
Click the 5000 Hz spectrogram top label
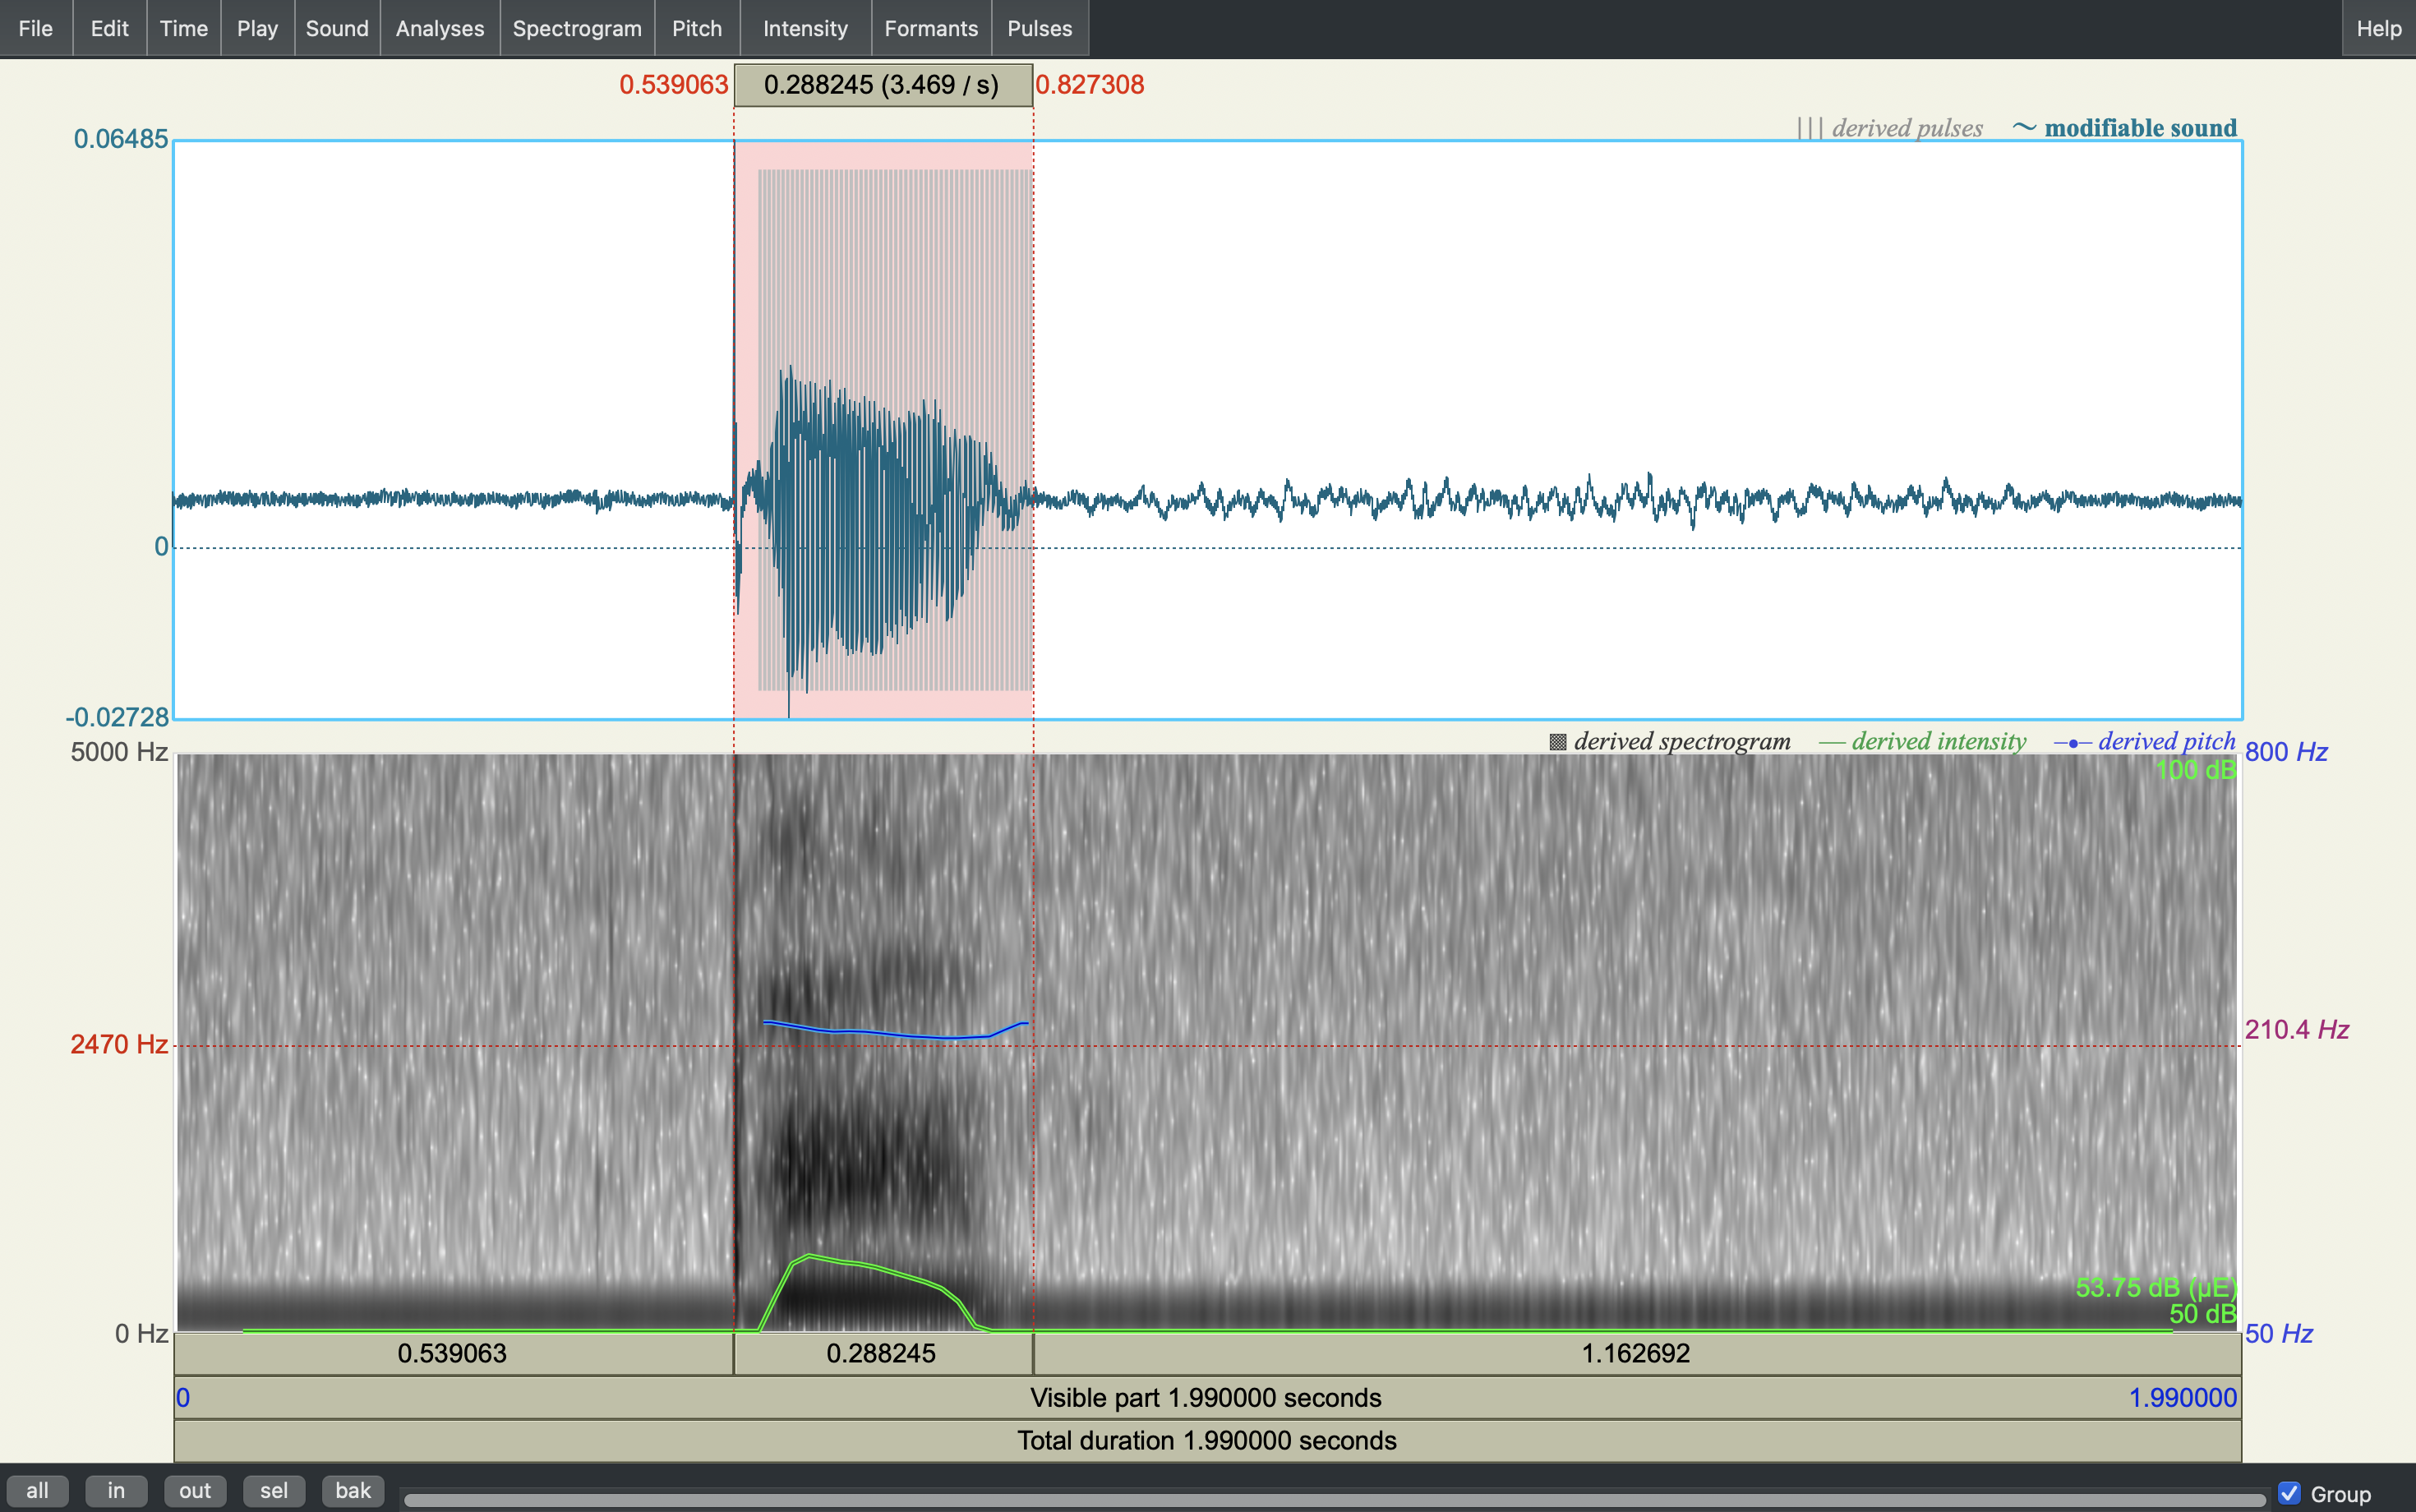point(119,752)
